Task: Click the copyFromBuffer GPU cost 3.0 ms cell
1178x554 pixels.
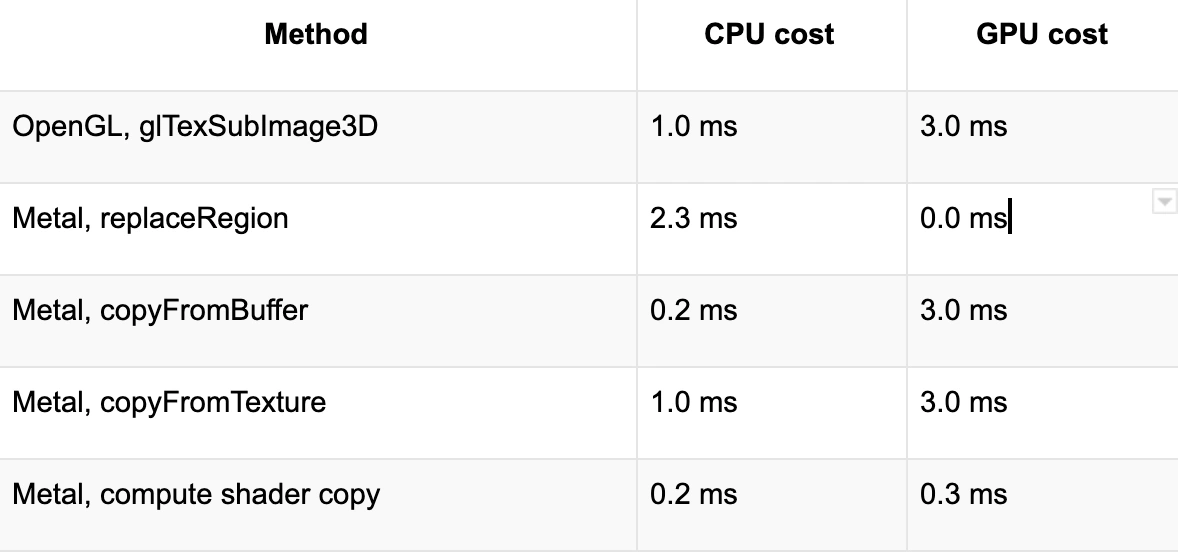Action: click(x=964, y=310)
